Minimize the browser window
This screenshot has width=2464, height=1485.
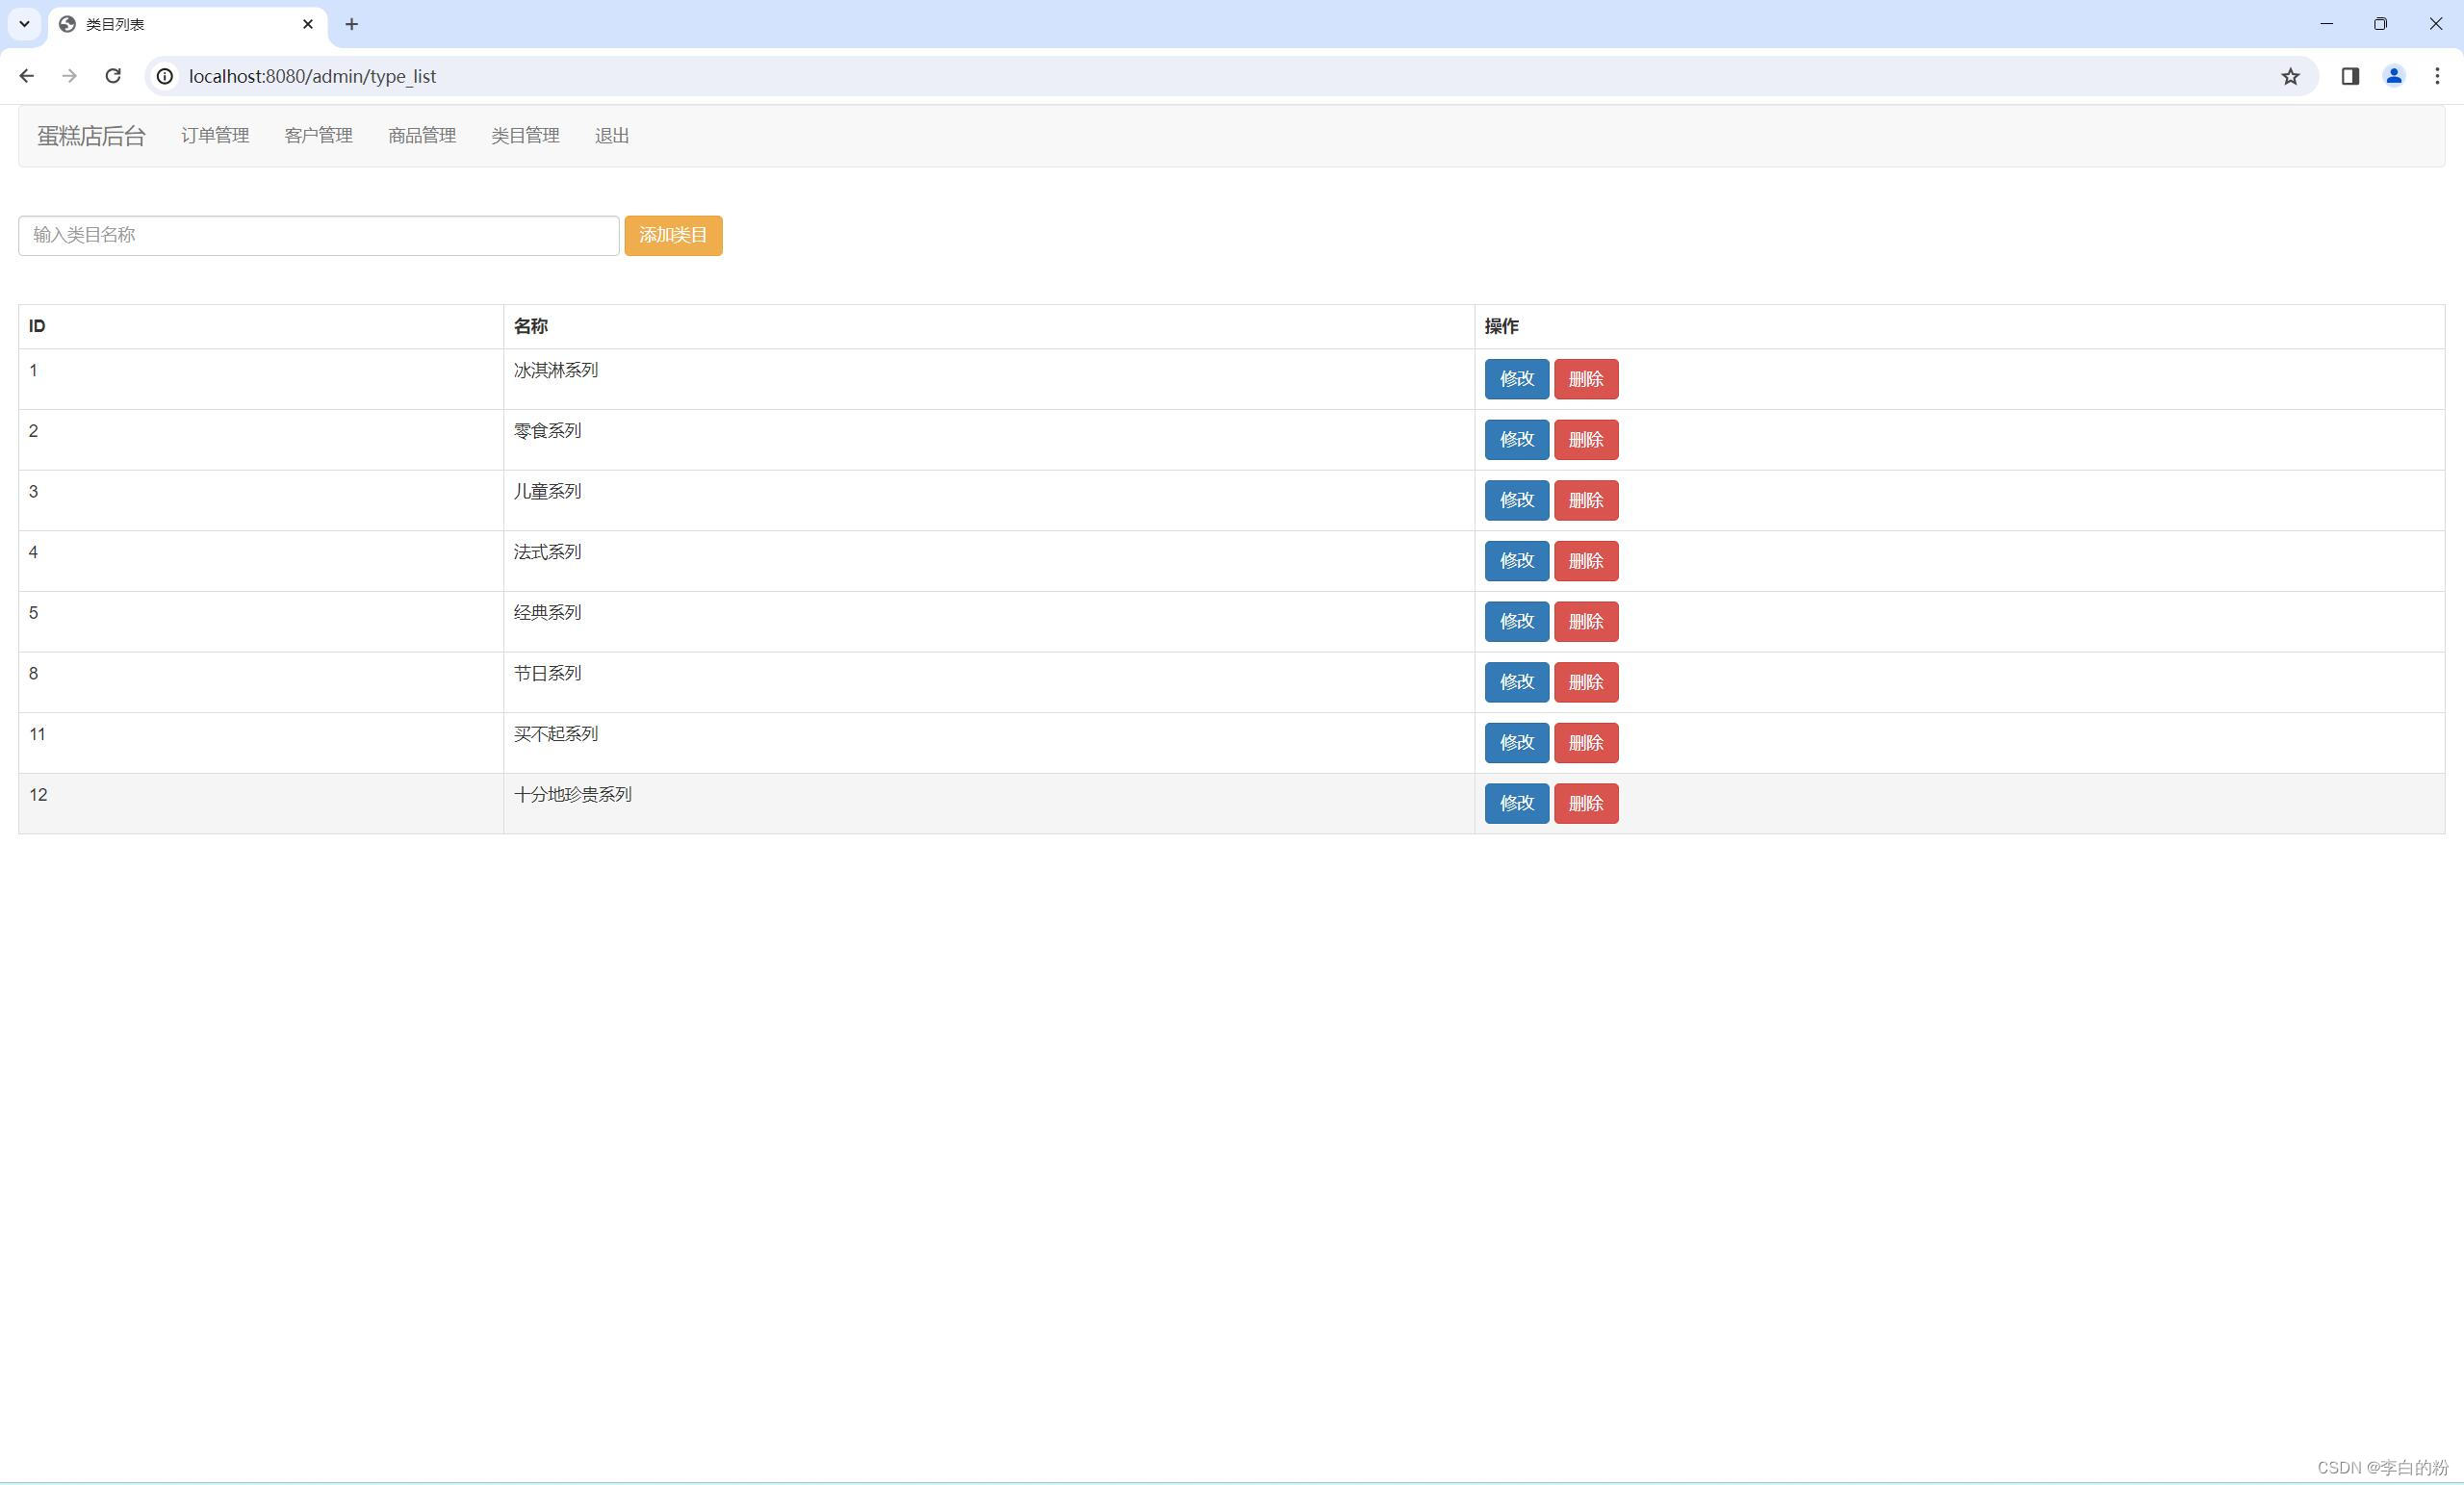[2326, 24]
